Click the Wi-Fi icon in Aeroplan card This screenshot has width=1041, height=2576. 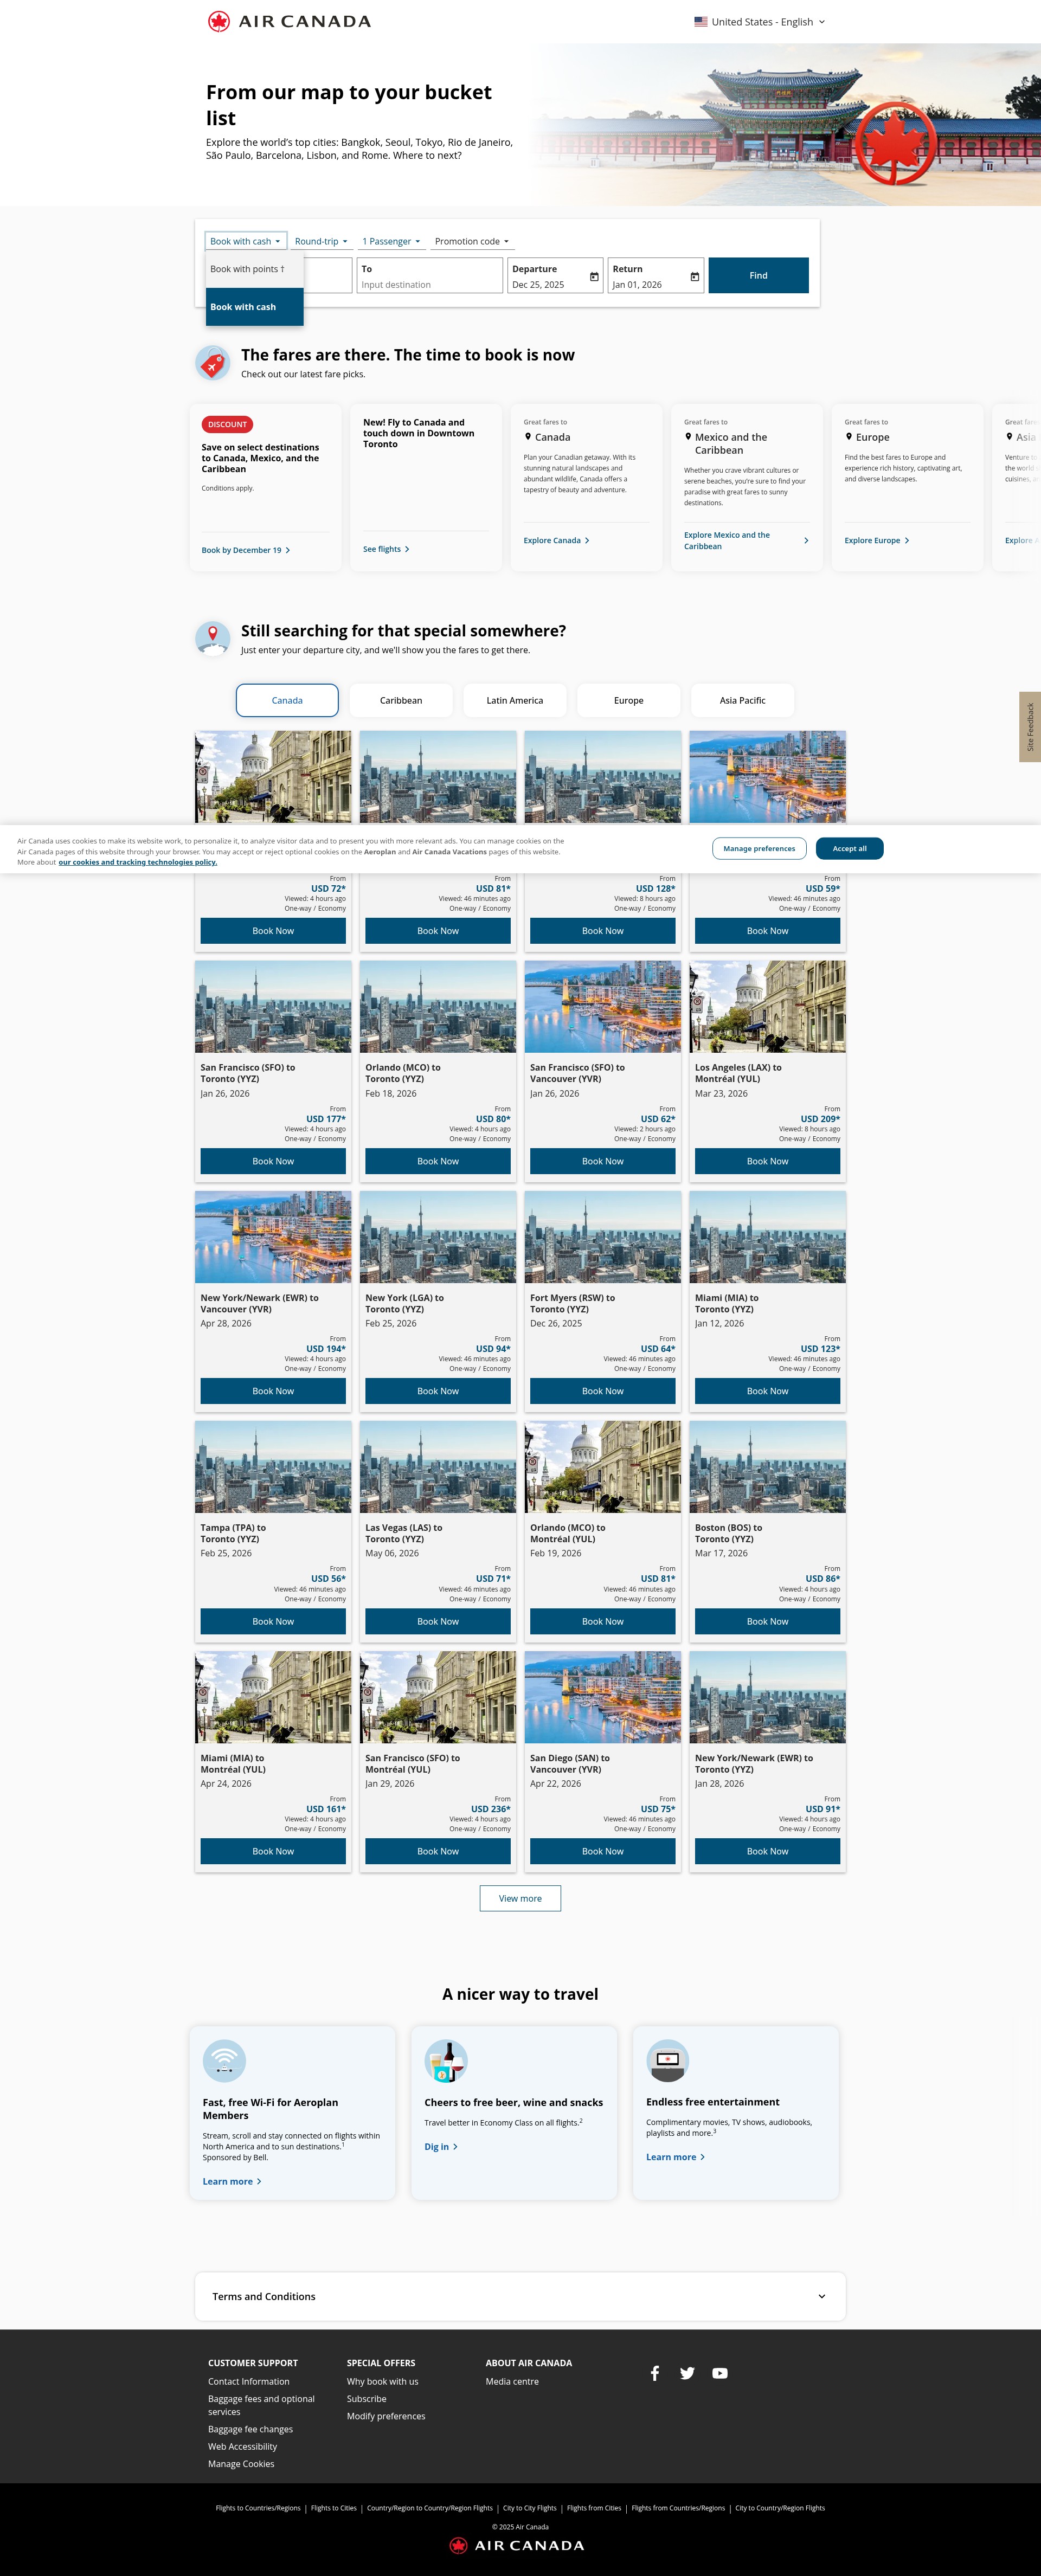[x=224, y=2061]
